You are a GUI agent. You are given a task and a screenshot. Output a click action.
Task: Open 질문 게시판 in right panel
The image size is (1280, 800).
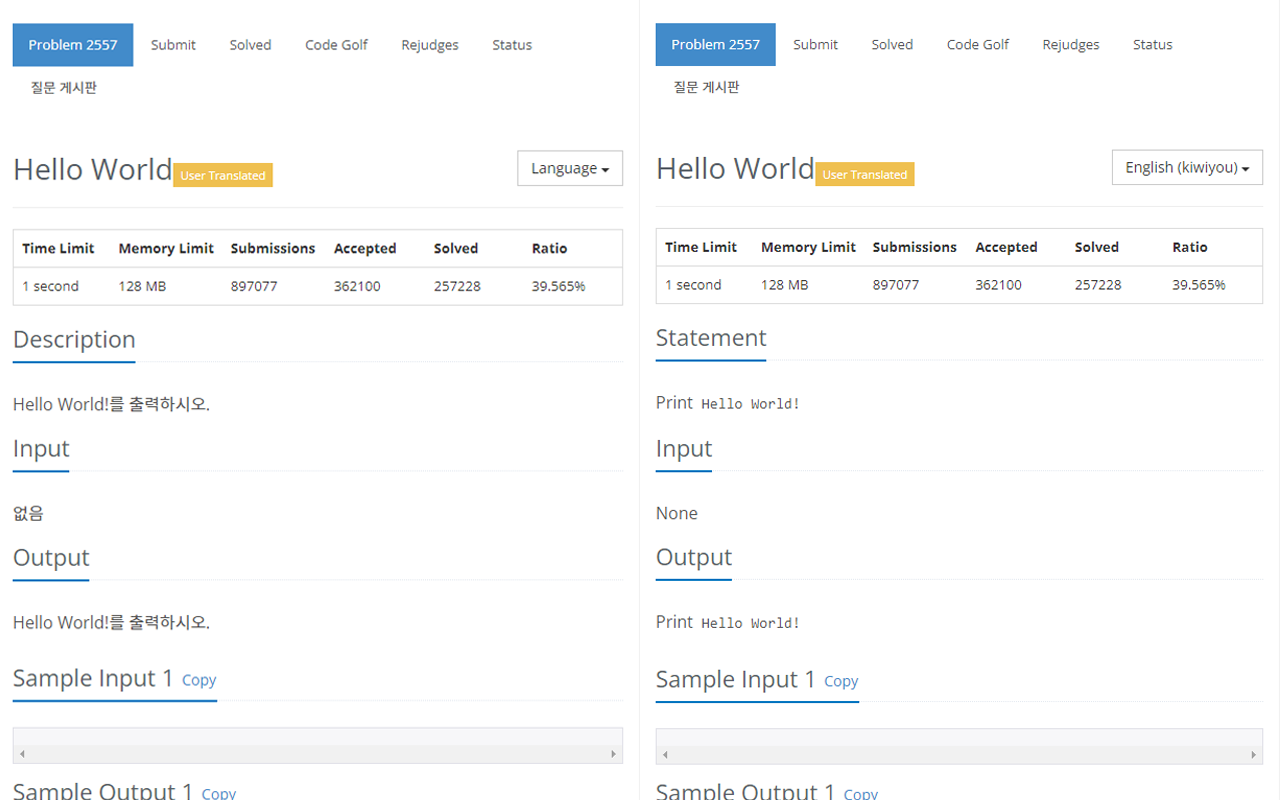(x=706, y=87)
